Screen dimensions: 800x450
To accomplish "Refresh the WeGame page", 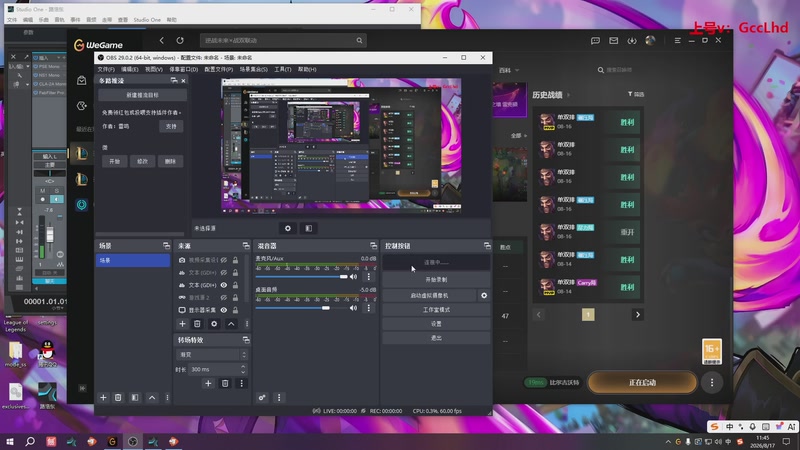I will click(180, 40).
